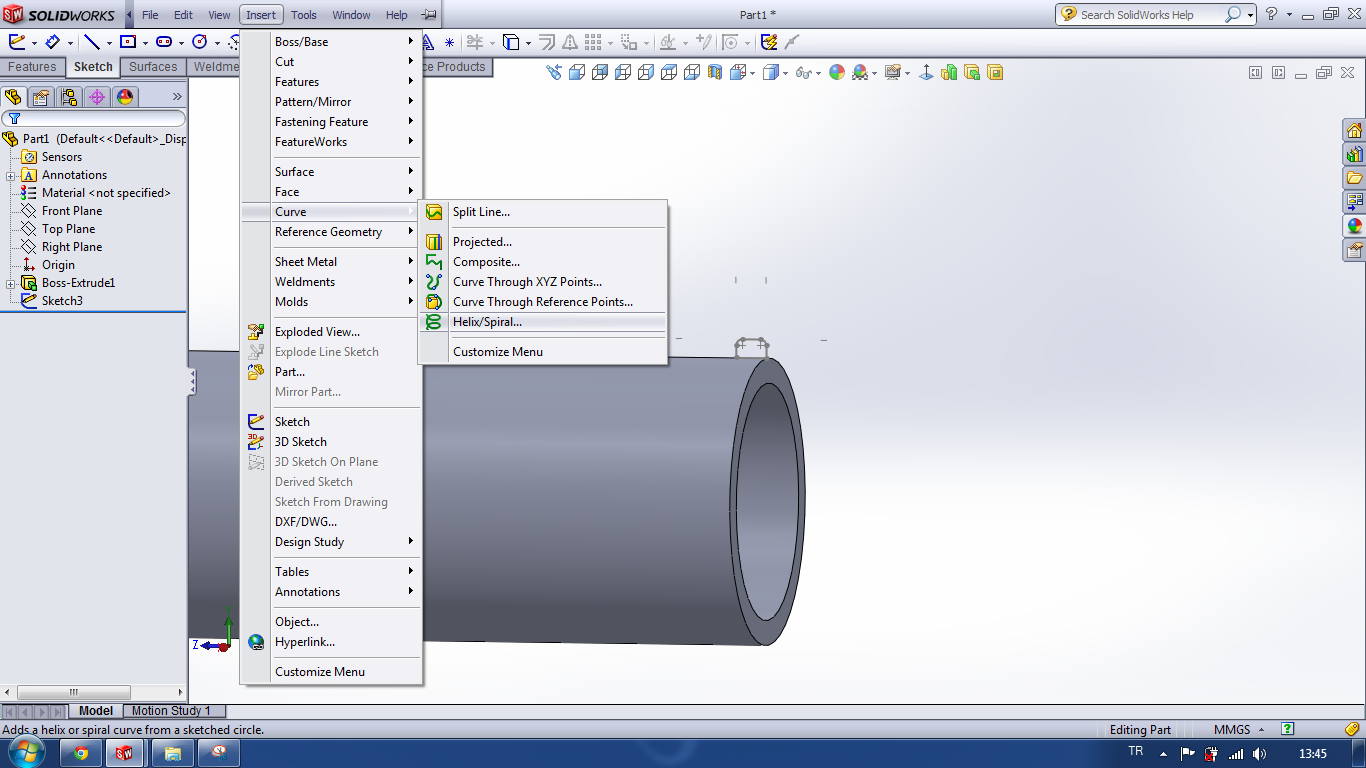Select the Line sketch tool
Image resolution: width=1366 pixels, height=768 pixels.
91,42
